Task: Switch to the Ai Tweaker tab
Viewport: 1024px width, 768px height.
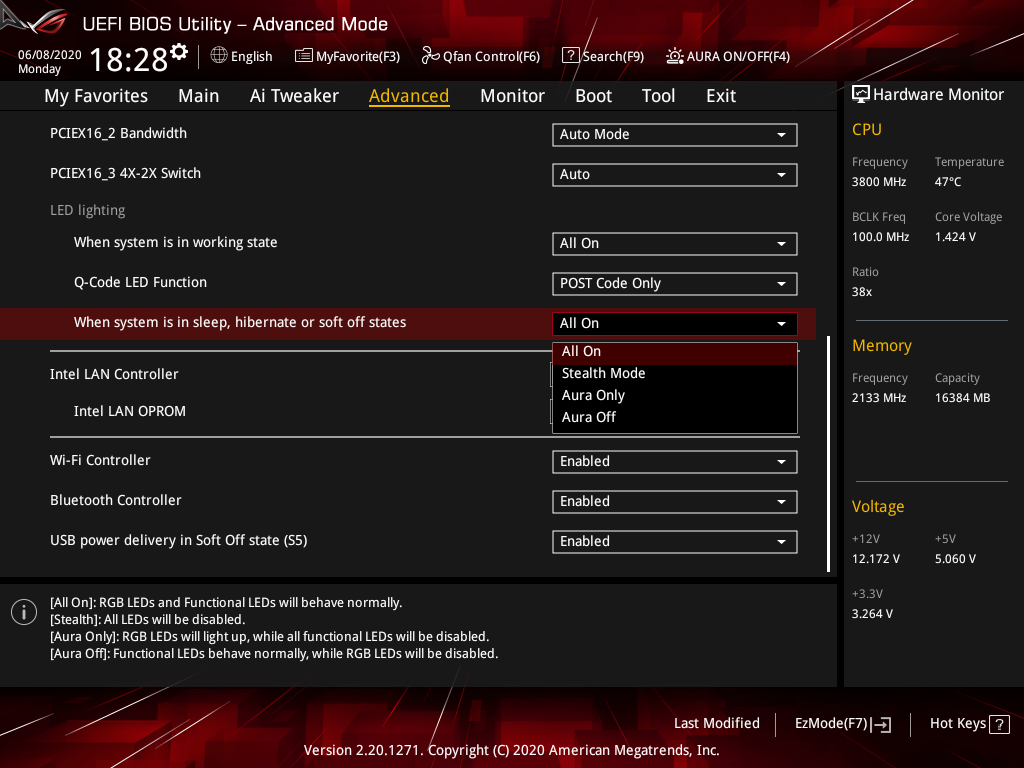Action: (x=294, y=96)
